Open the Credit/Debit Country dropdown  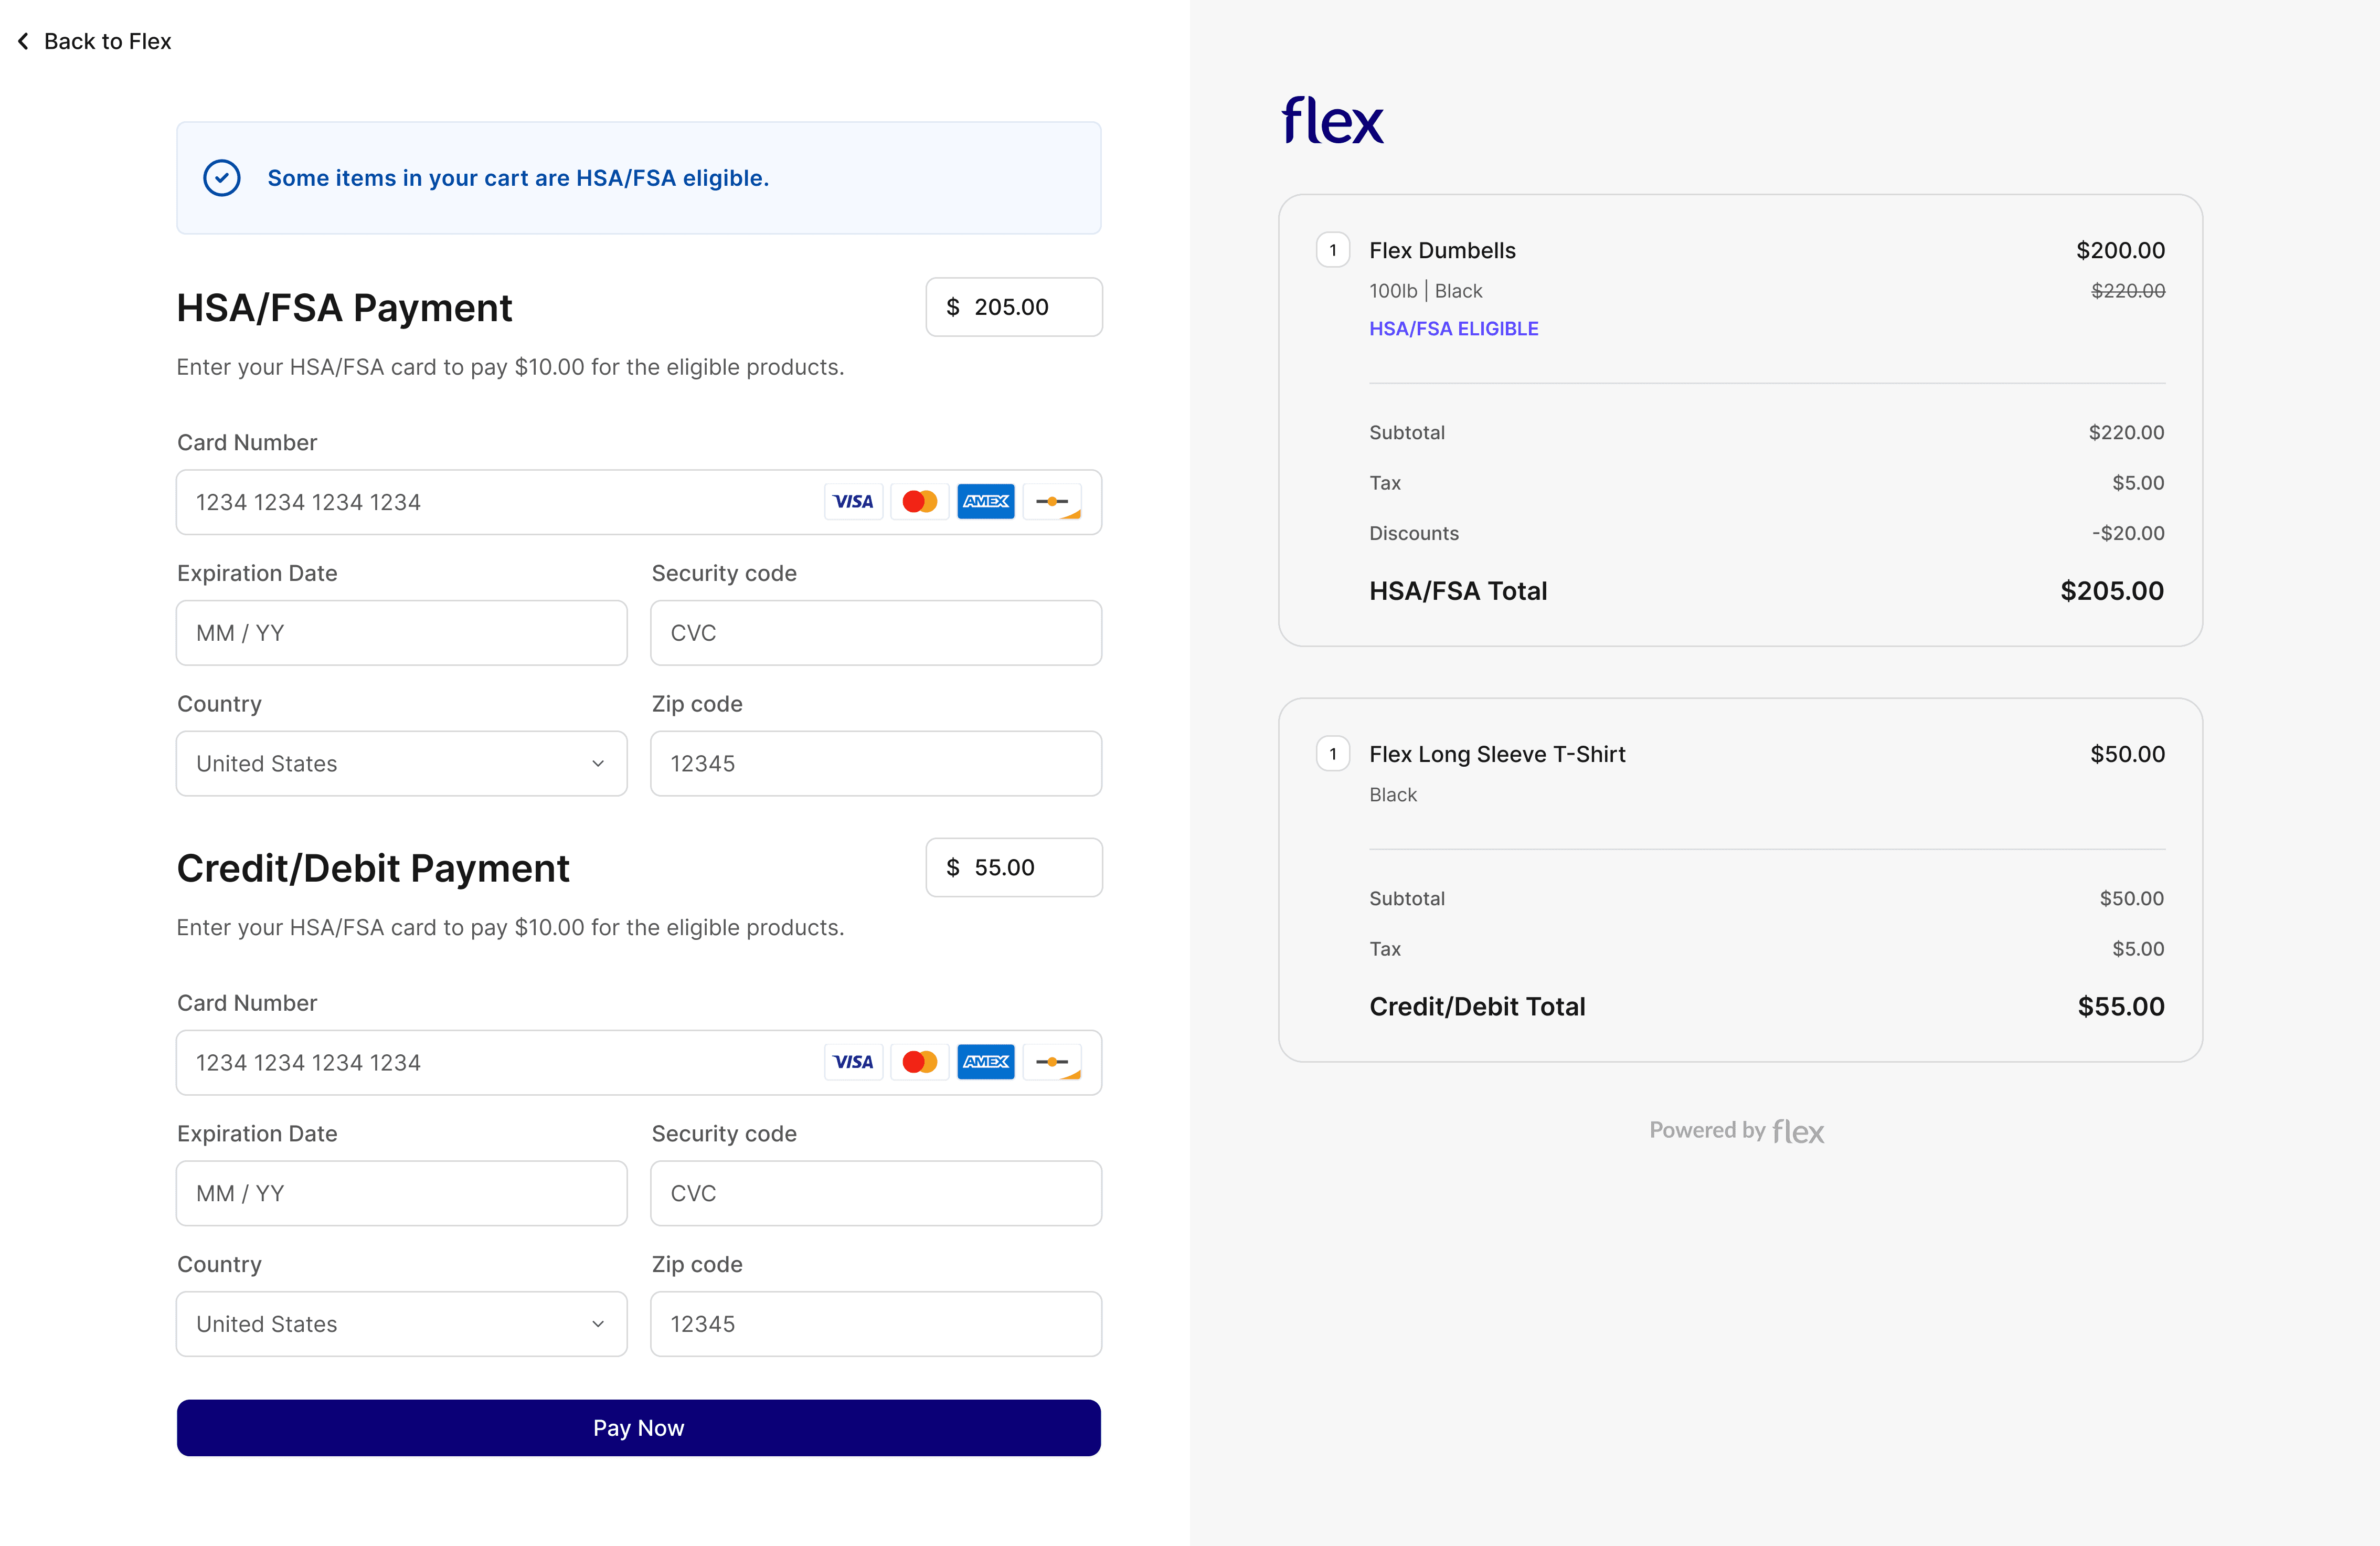pos(401,1324)
